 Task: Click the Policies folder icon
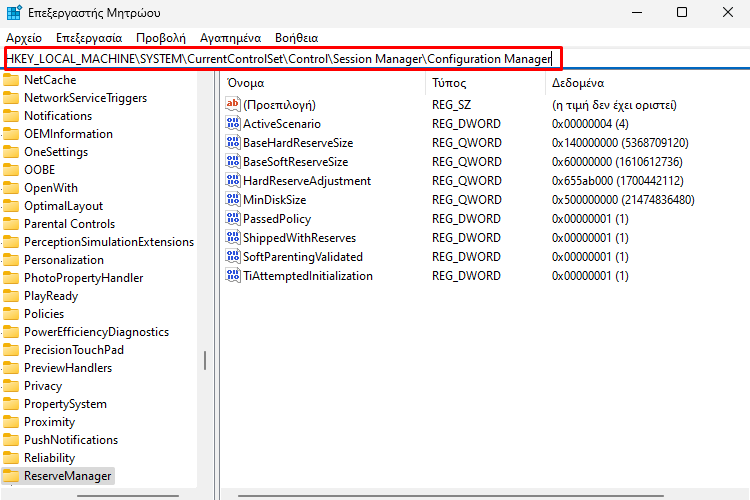(11, 314)
